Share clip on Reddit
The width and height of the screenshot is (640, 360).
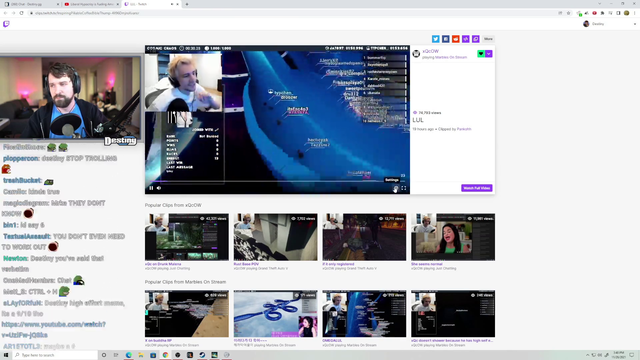(456, 39)
